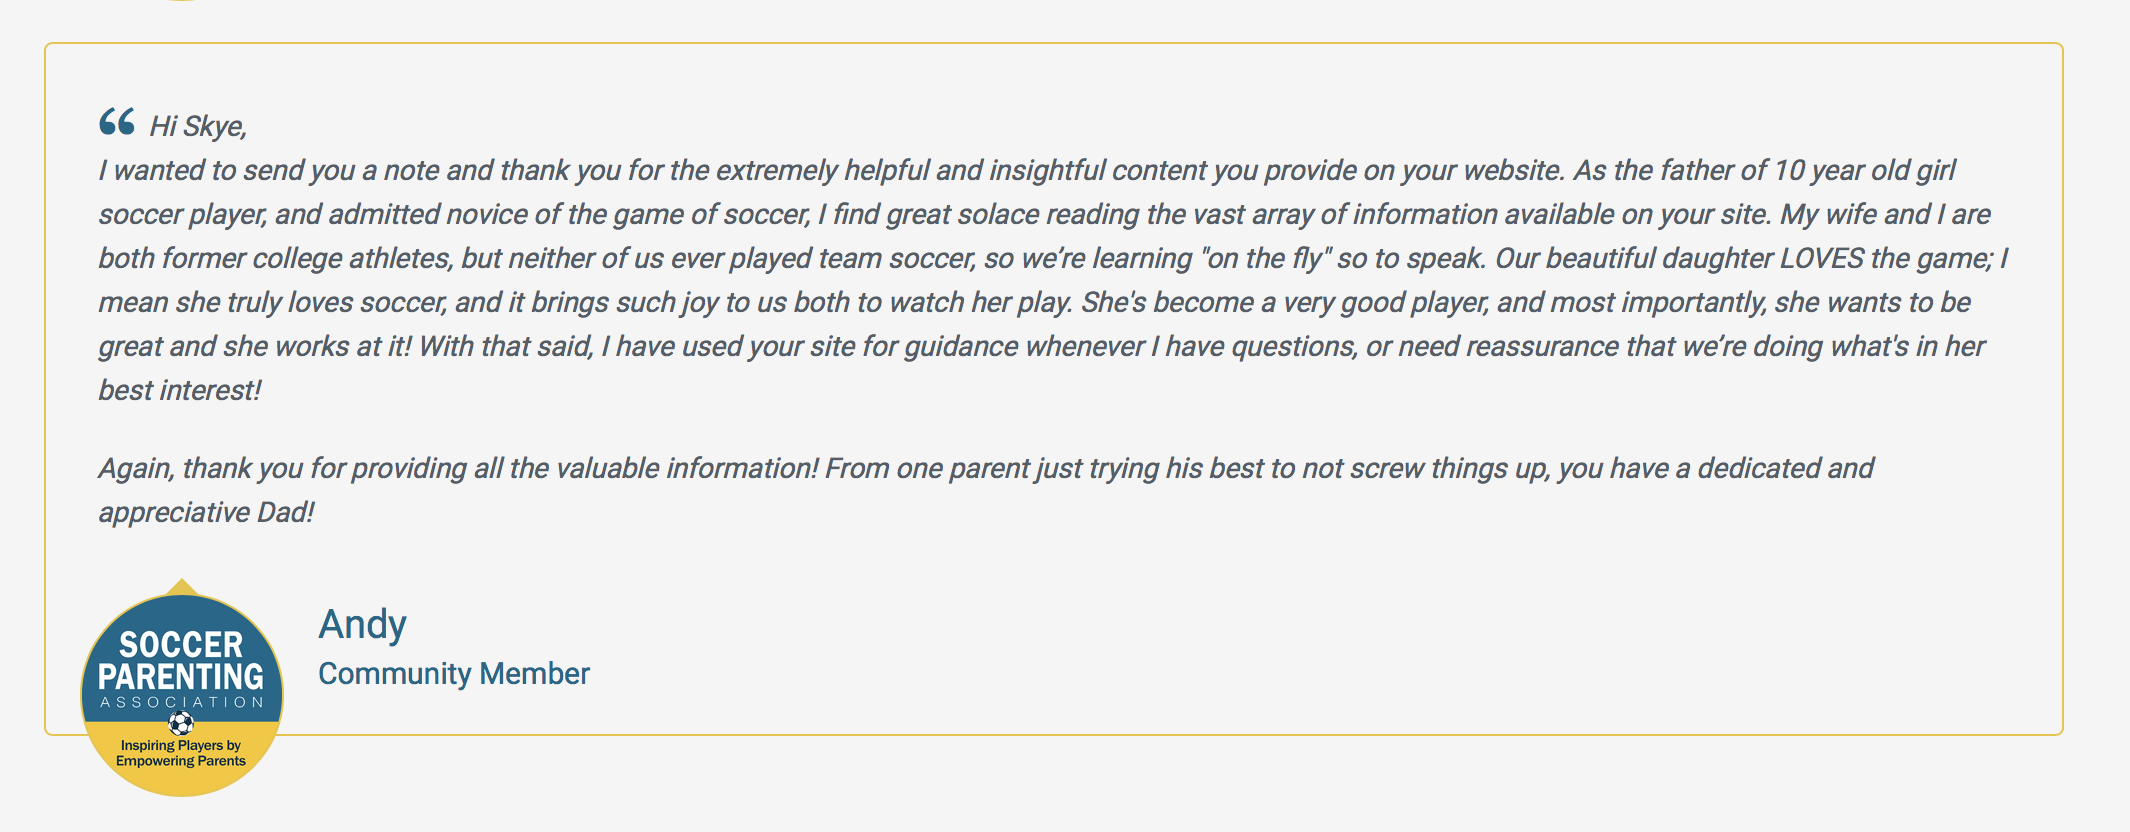The height and width of the screenshot is (832, 2130).
Task: Click the ASSOCIATION text in the logo
Action: [181, 702]
